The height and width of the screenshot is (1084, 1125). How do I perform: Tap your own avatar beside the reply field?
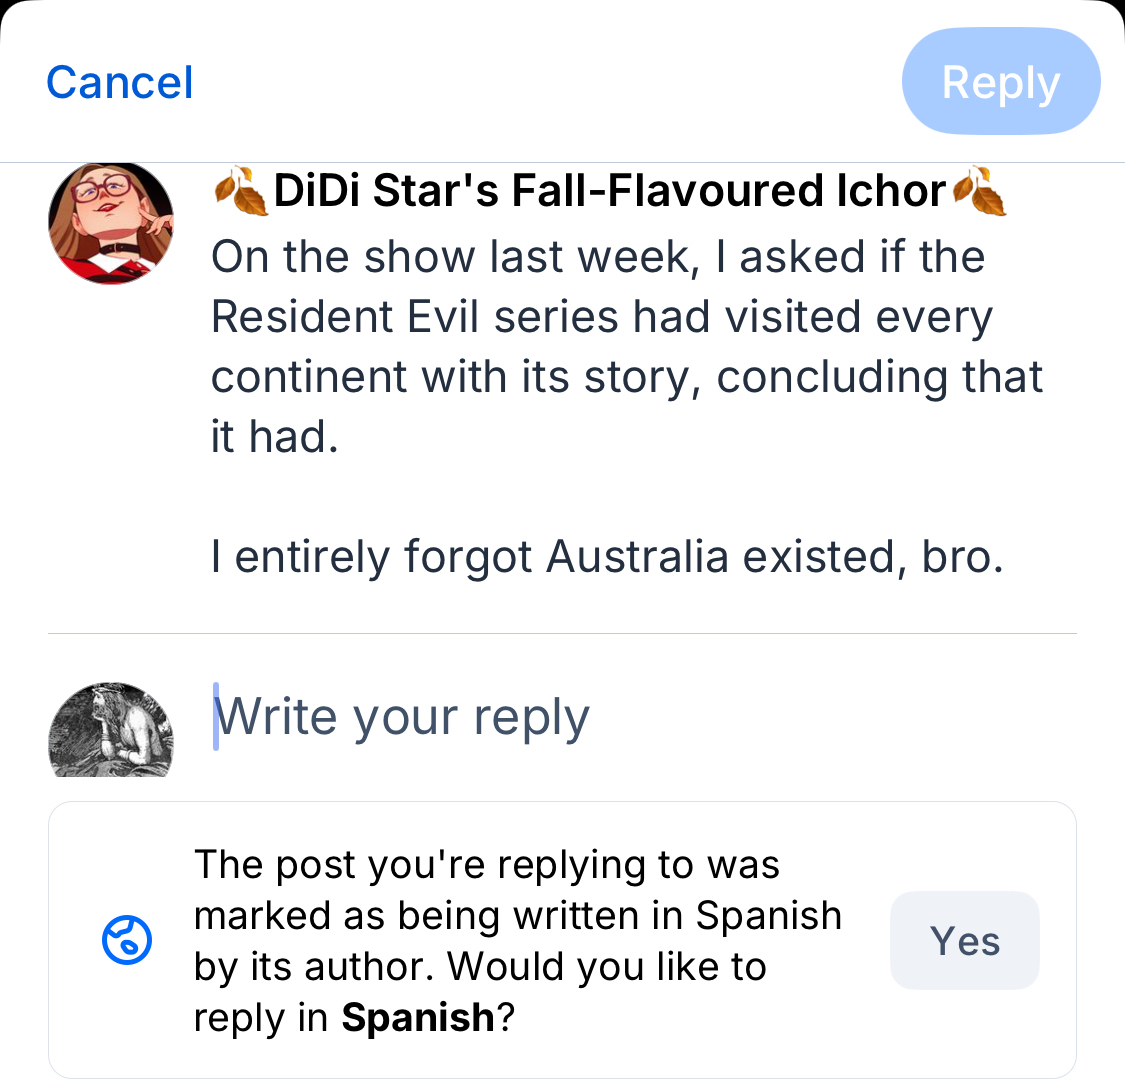tap(110, 731)
